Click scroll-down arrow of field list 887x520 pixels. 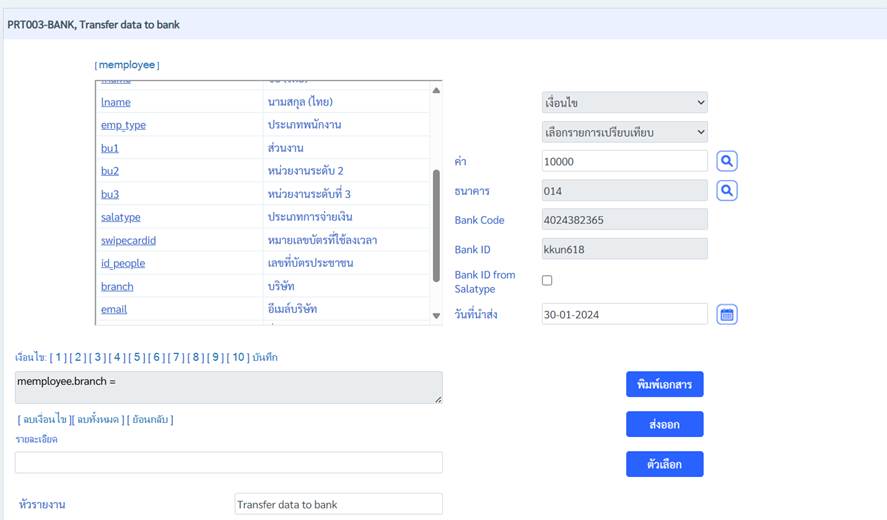point(436,316)
